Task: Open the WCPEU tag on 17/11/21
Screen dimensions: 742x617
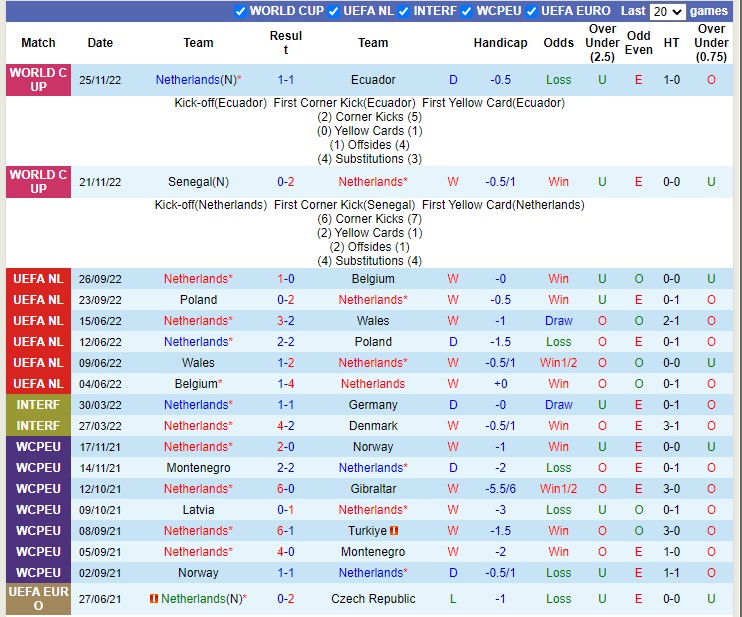Action: click(38, 447)
